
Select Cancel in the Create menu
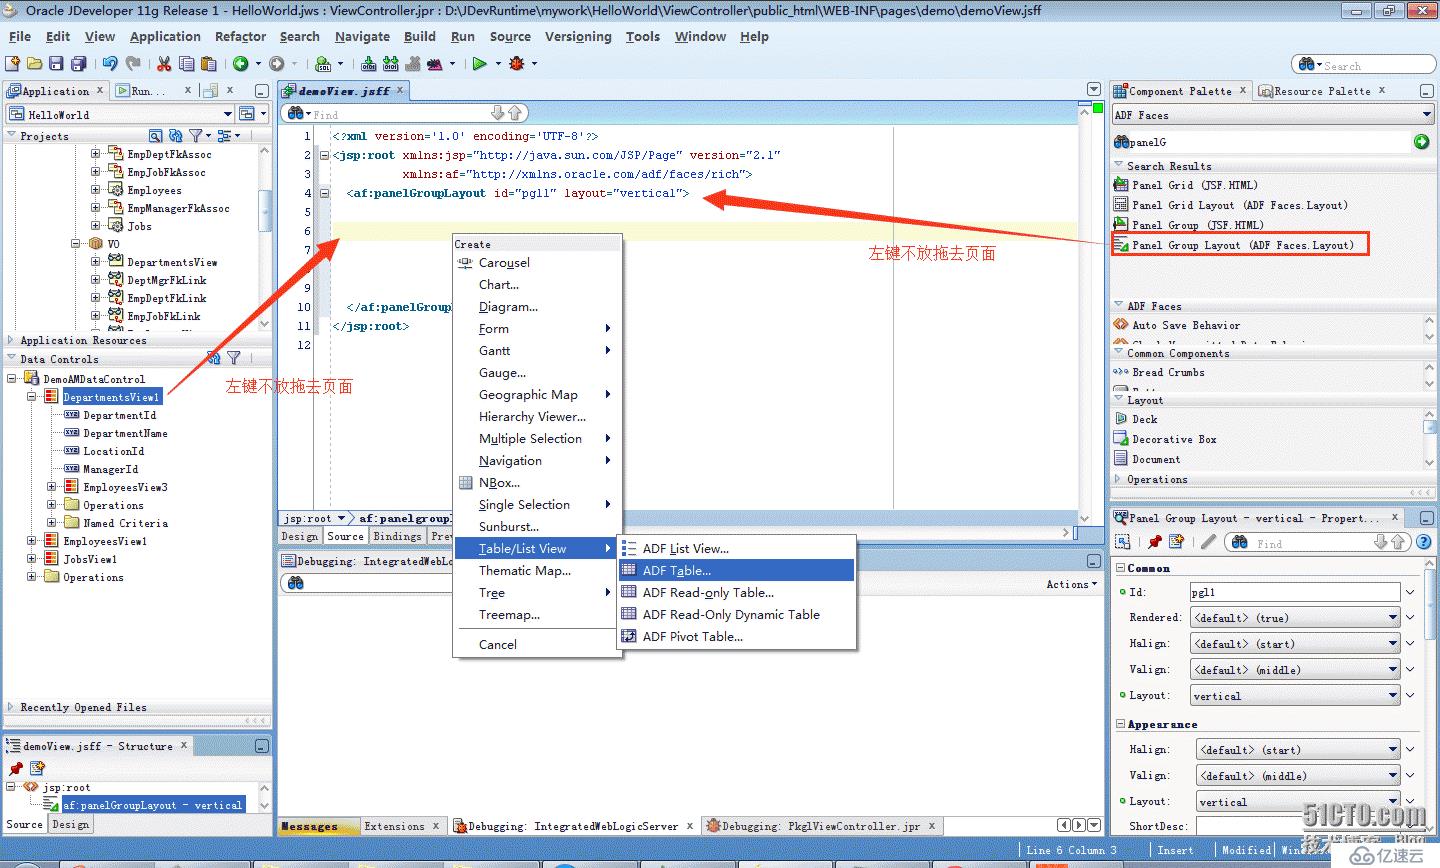click(537, 644)
